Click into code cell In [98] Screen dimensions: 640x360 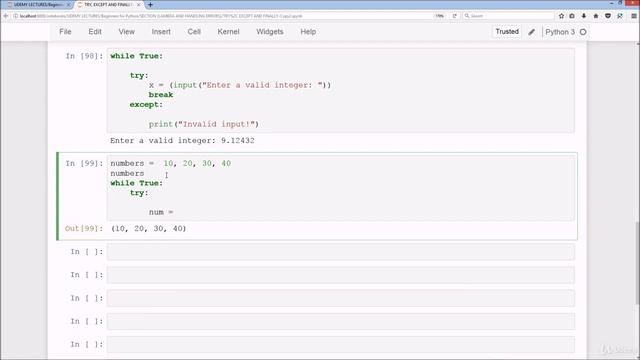click(341, 90)
